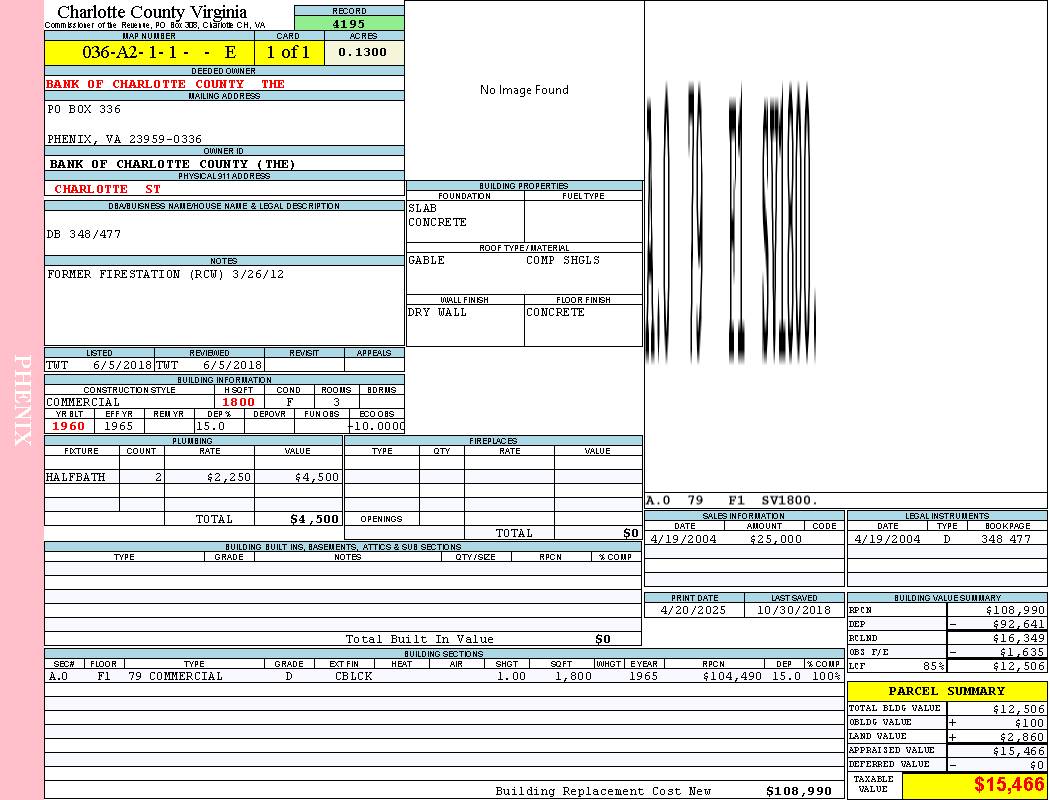Click OBLDG VALUE $100
Image resolution: width=1050 pixels, height=800 pixels.
tap(1029, 723)
